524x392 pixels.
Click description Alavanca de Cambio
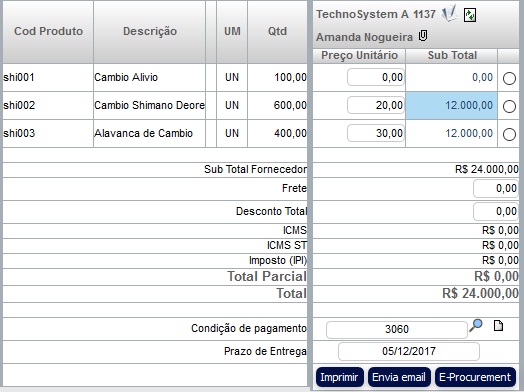tap(144, 134)
